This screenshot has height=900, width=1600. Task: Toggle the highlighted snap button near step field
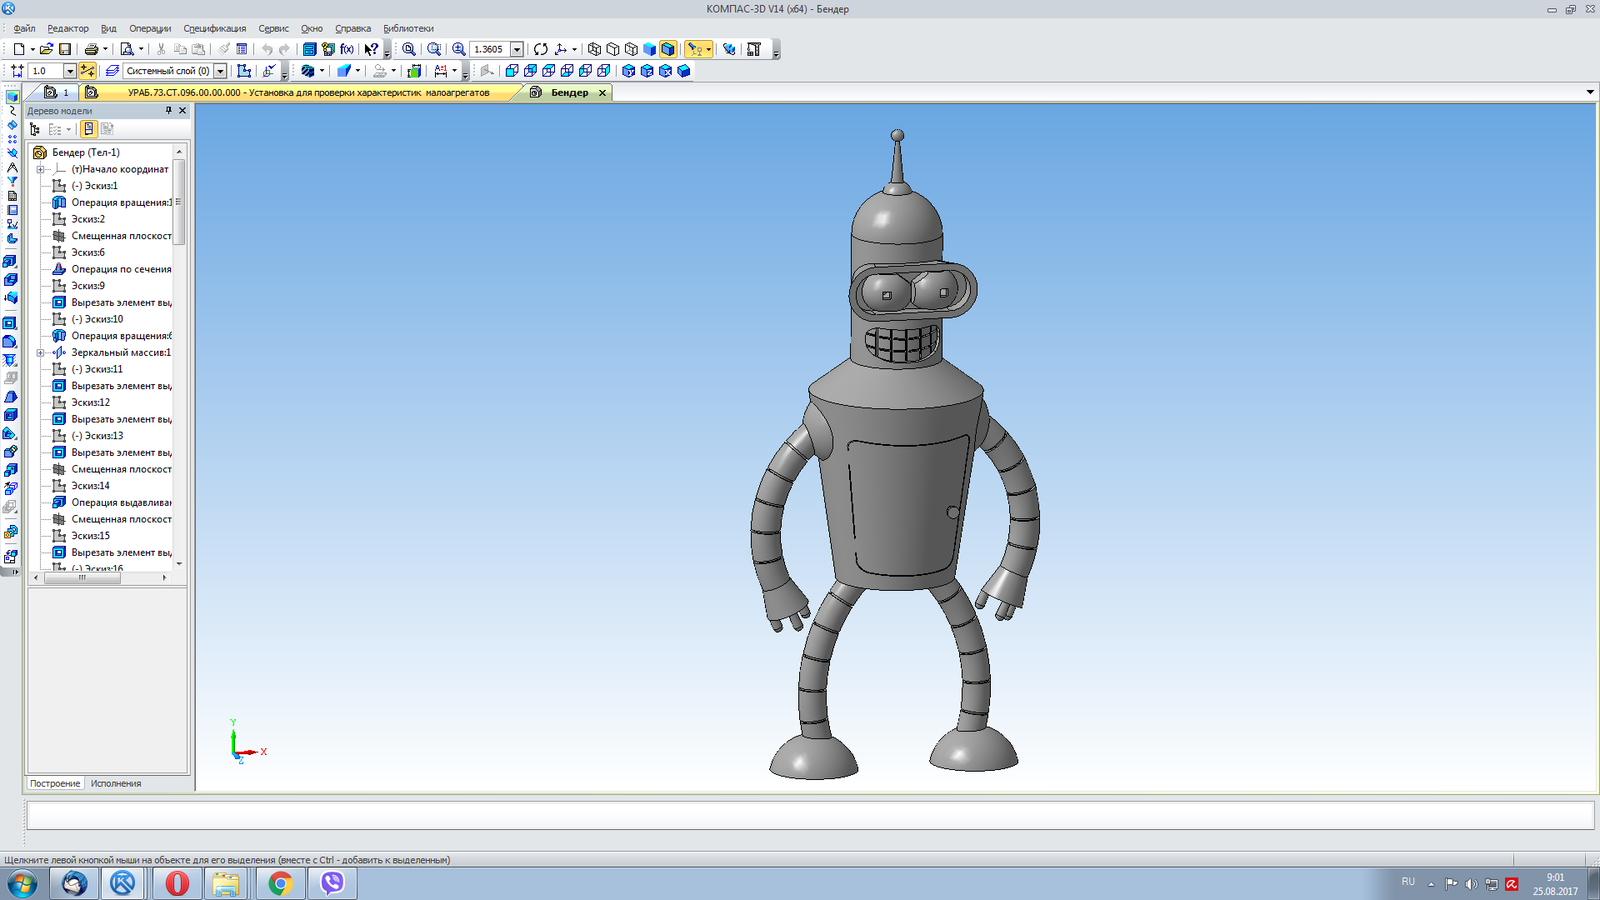point(88,71)
